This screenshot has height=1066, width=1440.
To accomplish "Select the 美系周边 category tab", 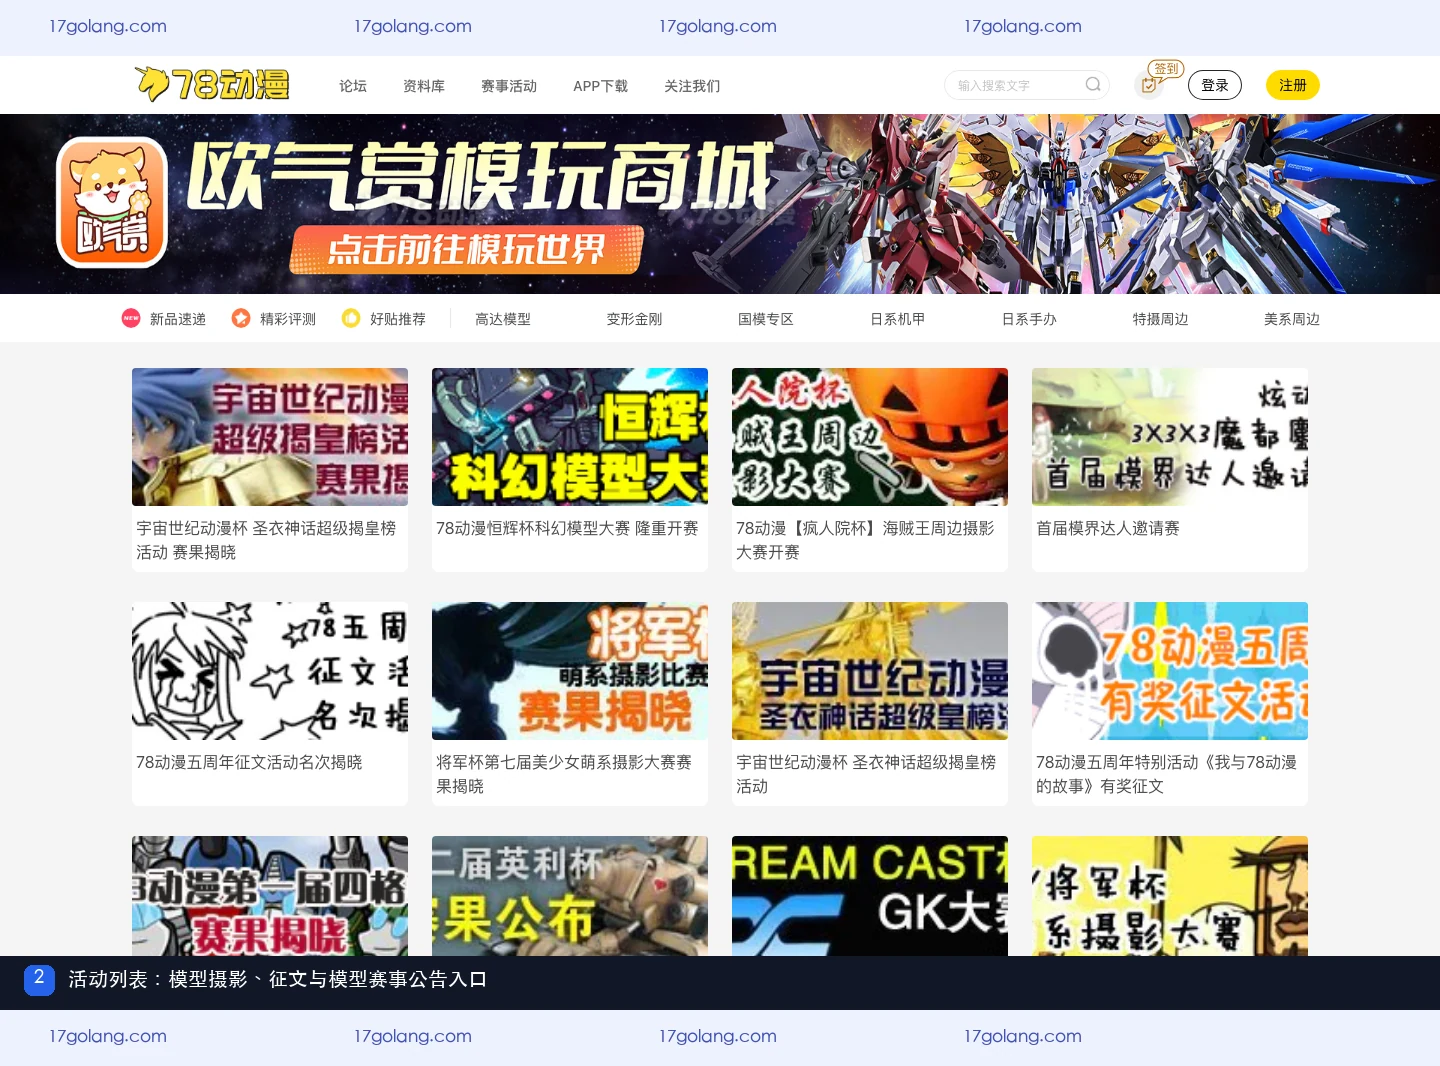I will click(1292, 319).
